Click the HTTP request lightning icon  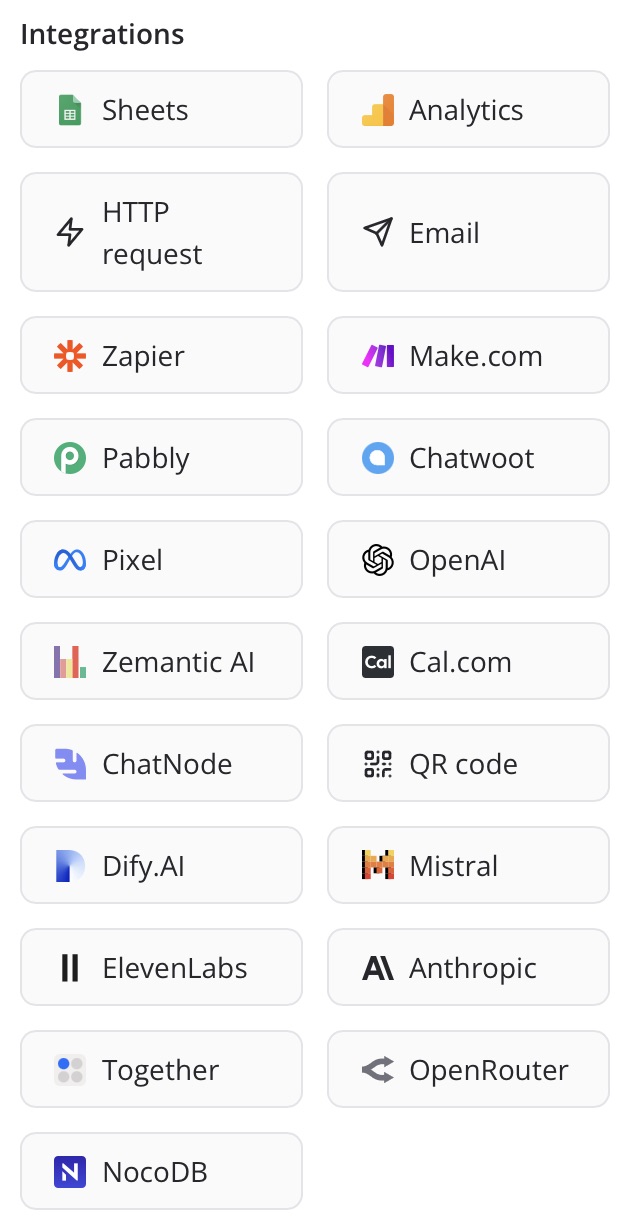70,233
